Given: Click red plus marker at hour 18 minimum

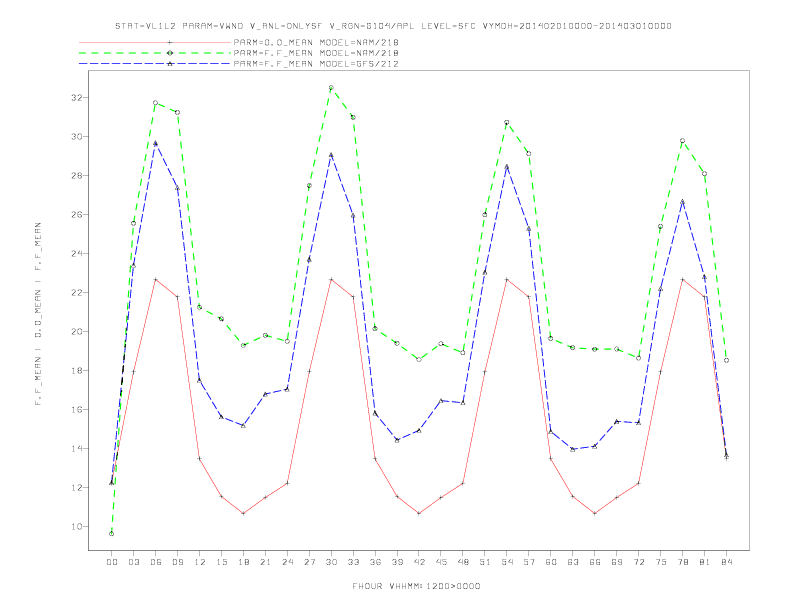Looking at the screenshot, I should [243, 514].
